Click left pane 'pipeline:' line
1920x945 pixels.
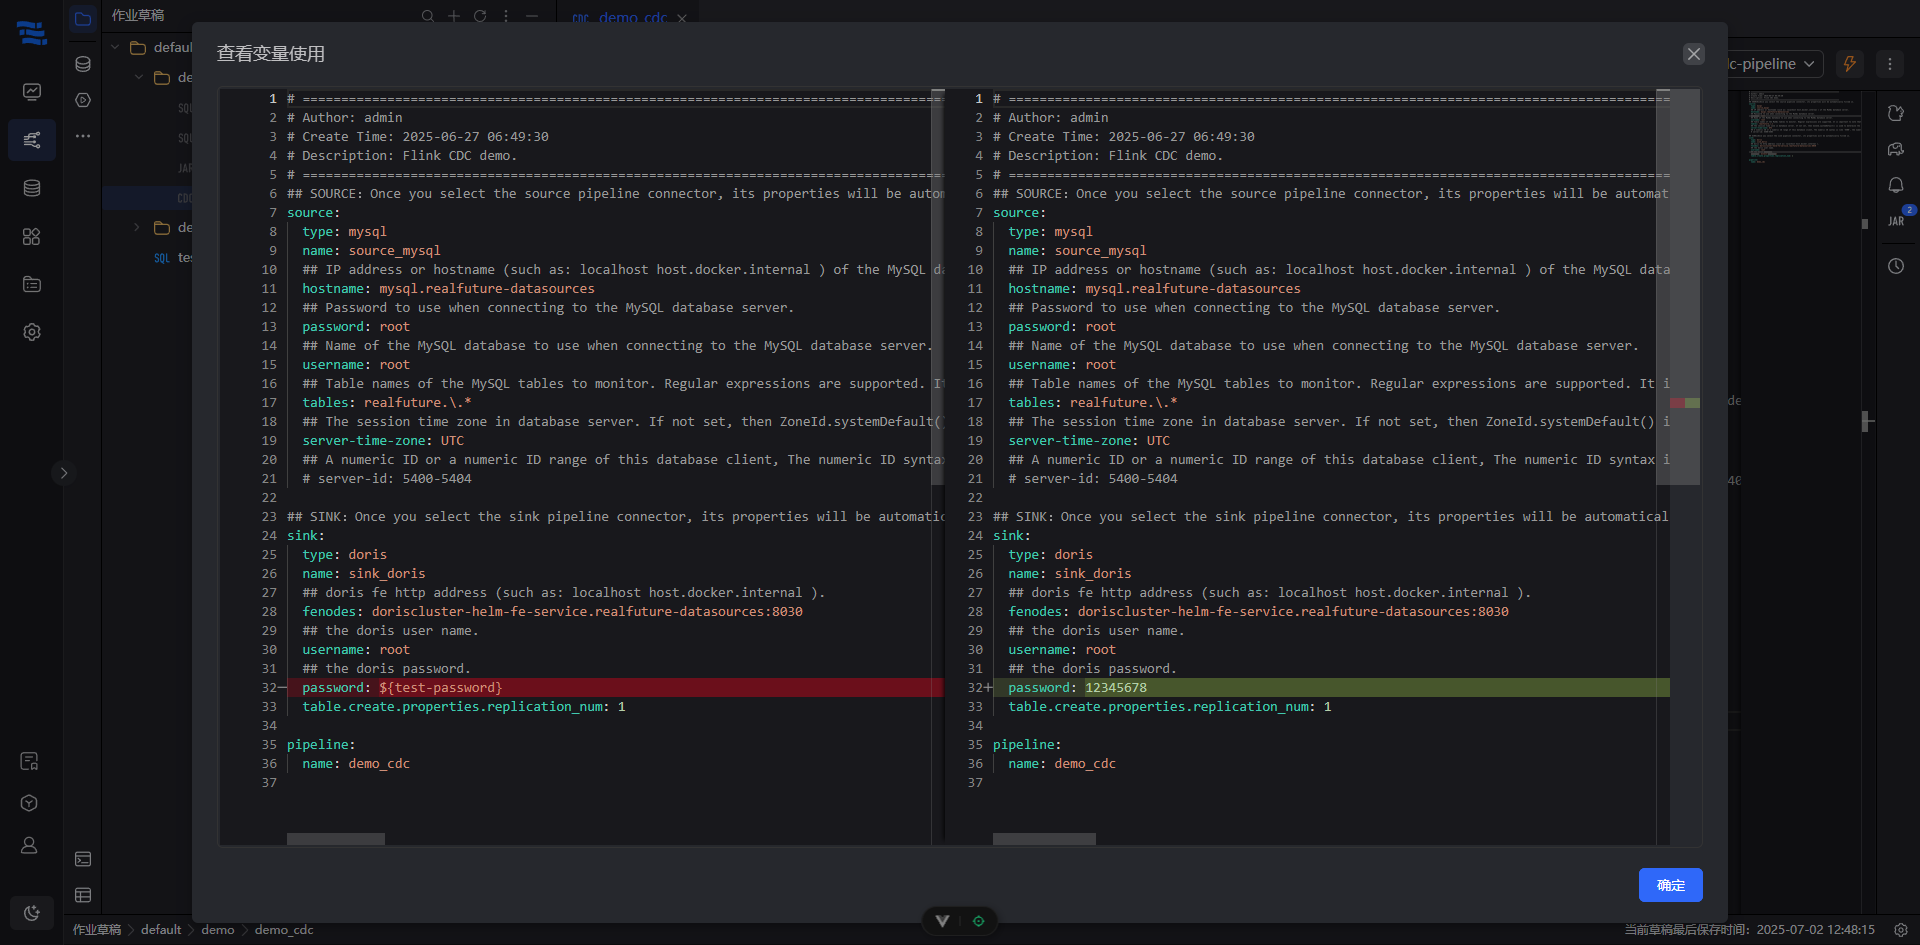(x=321, y=745)
